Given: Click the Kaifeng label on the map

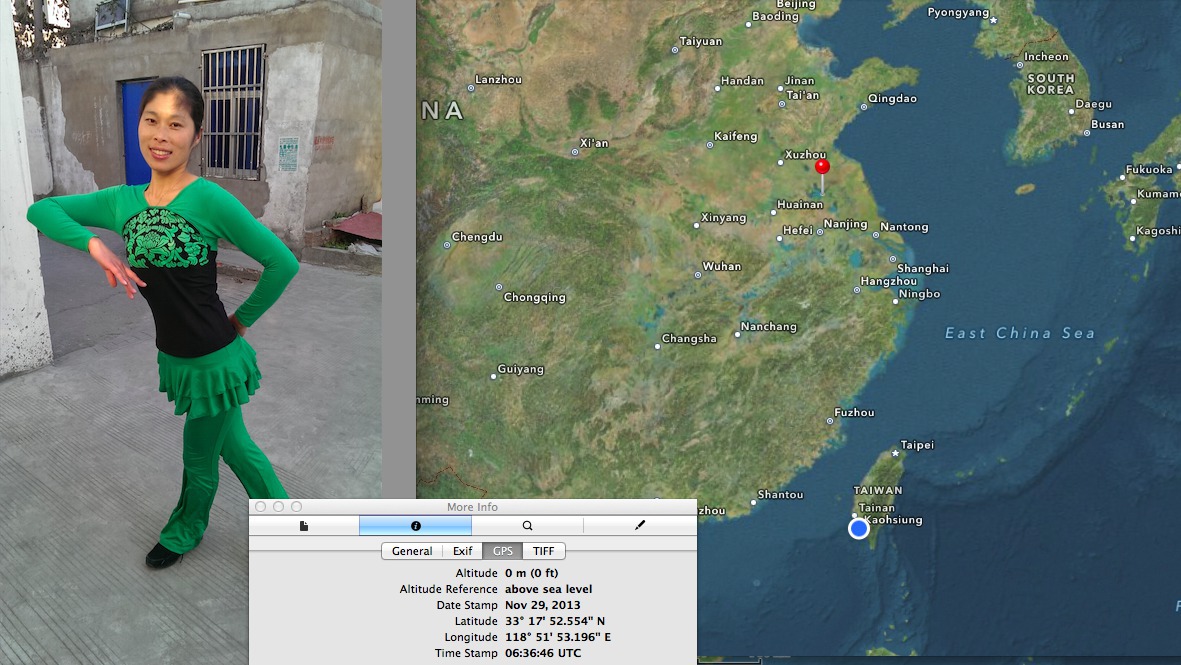Looking at the screenshot, I should pyautogui.click(x=736, y=136).
